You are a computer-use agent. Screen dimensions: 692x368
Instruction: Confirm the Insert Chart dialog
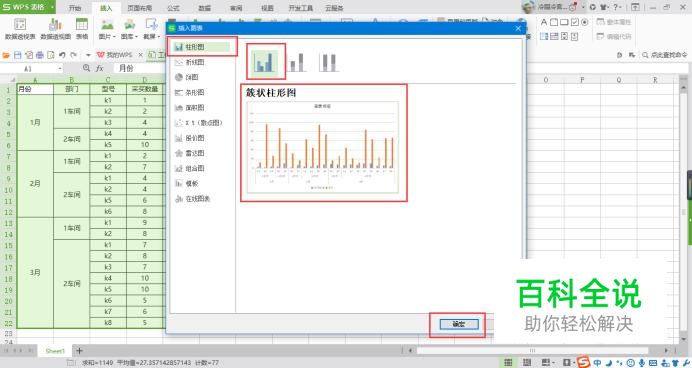click(x=459, y=324)
